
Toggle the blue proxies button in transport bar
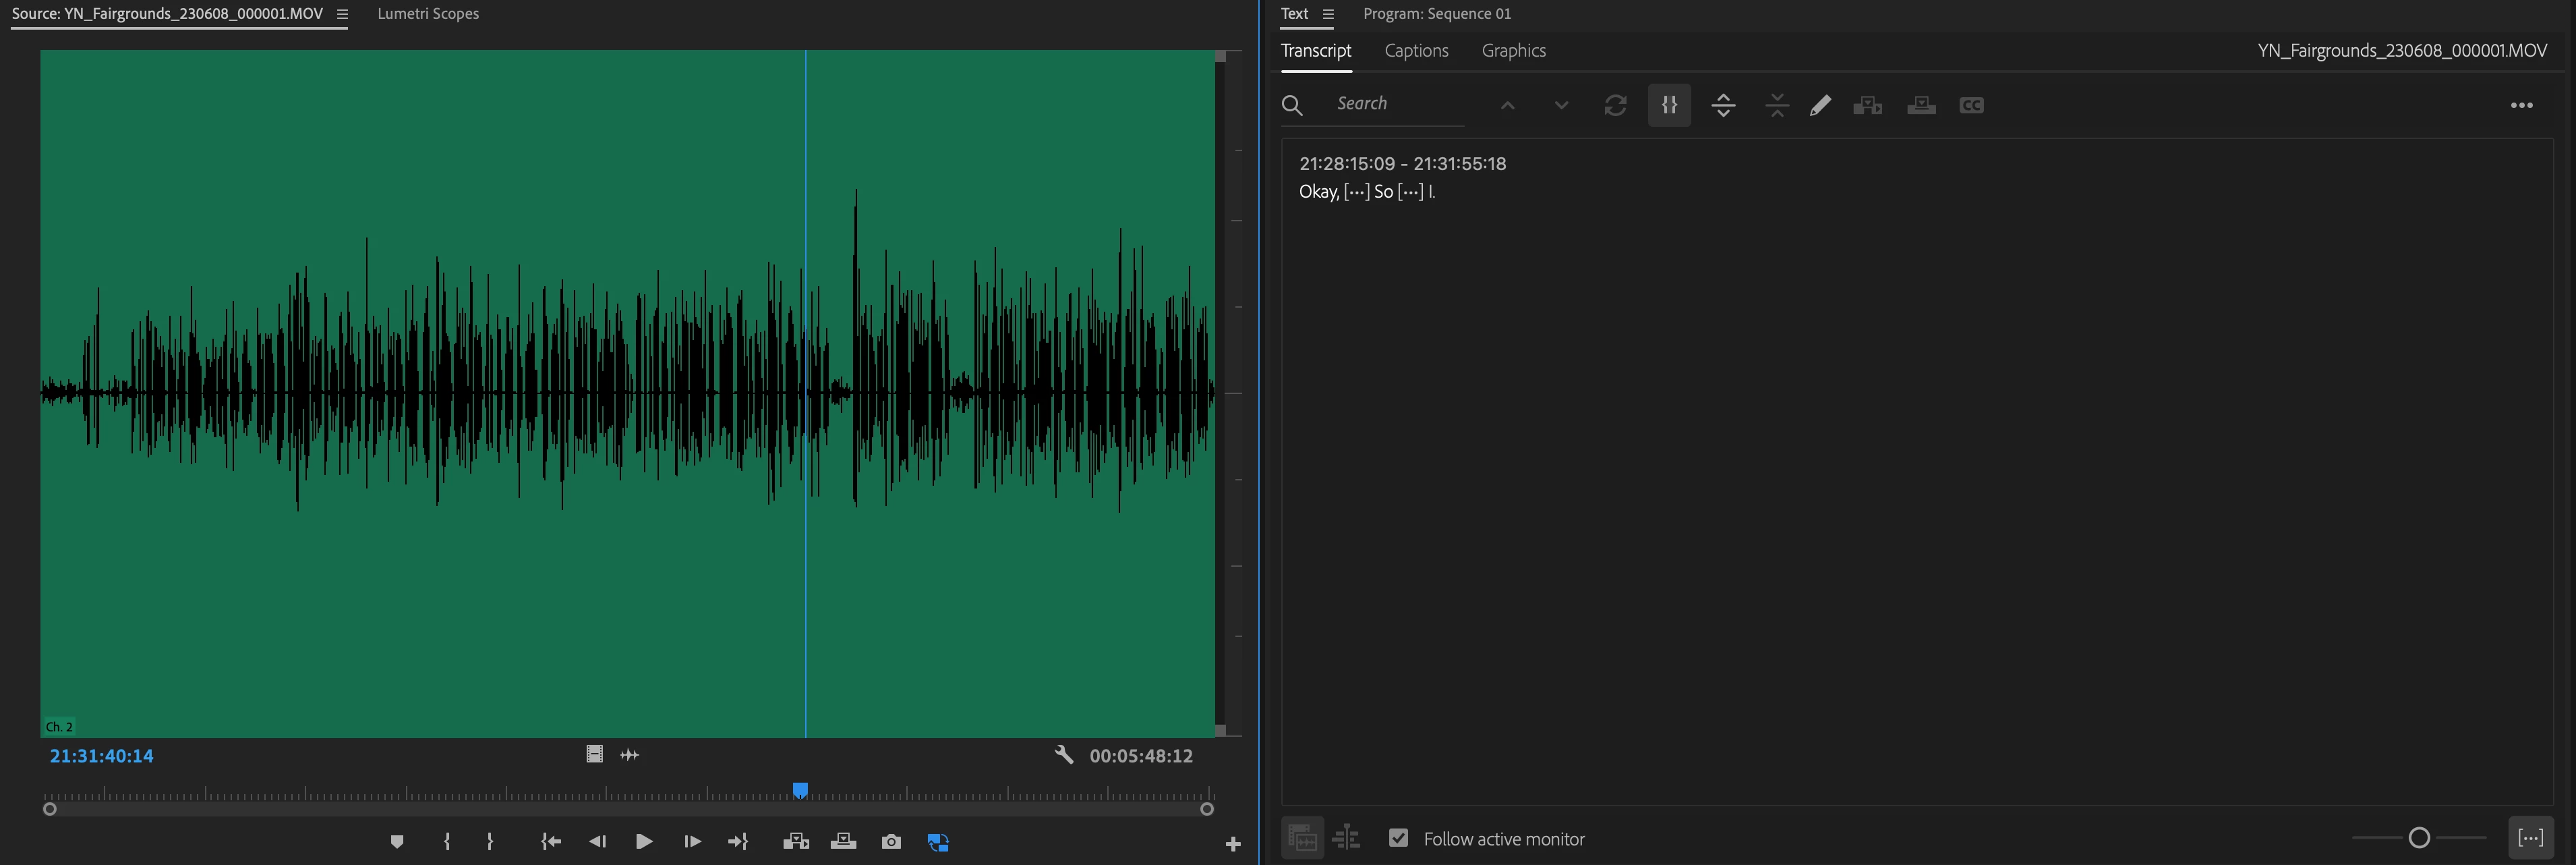click(x=938, y=842)
